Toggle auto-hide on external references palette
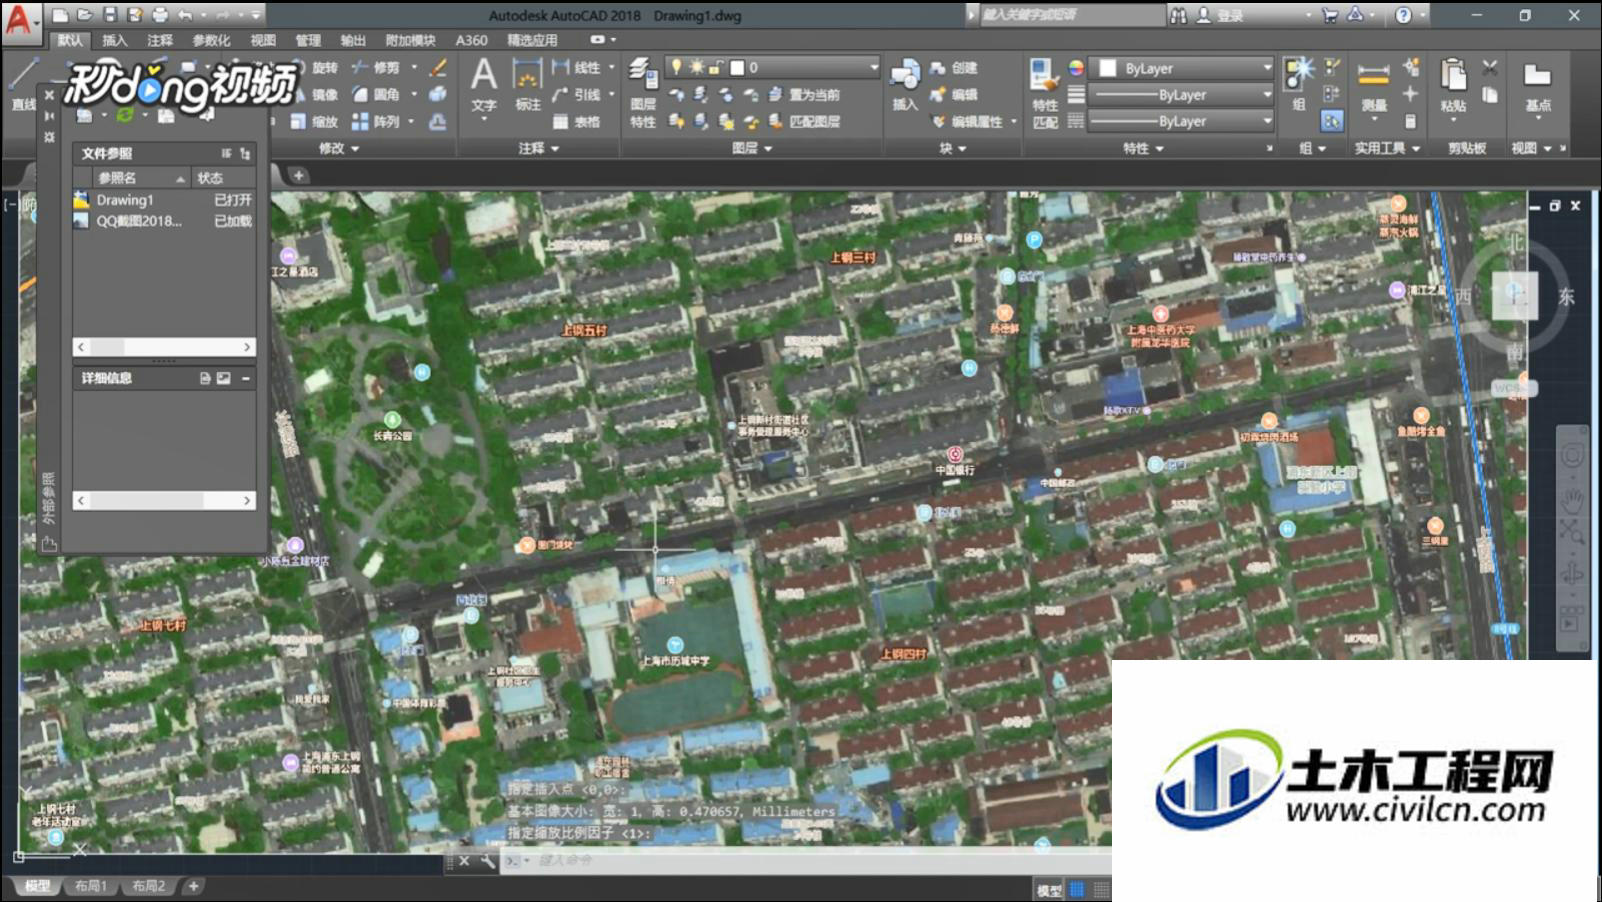This screenshot has width=1602, height=902. pyautogui.click(x=49, y=116)
